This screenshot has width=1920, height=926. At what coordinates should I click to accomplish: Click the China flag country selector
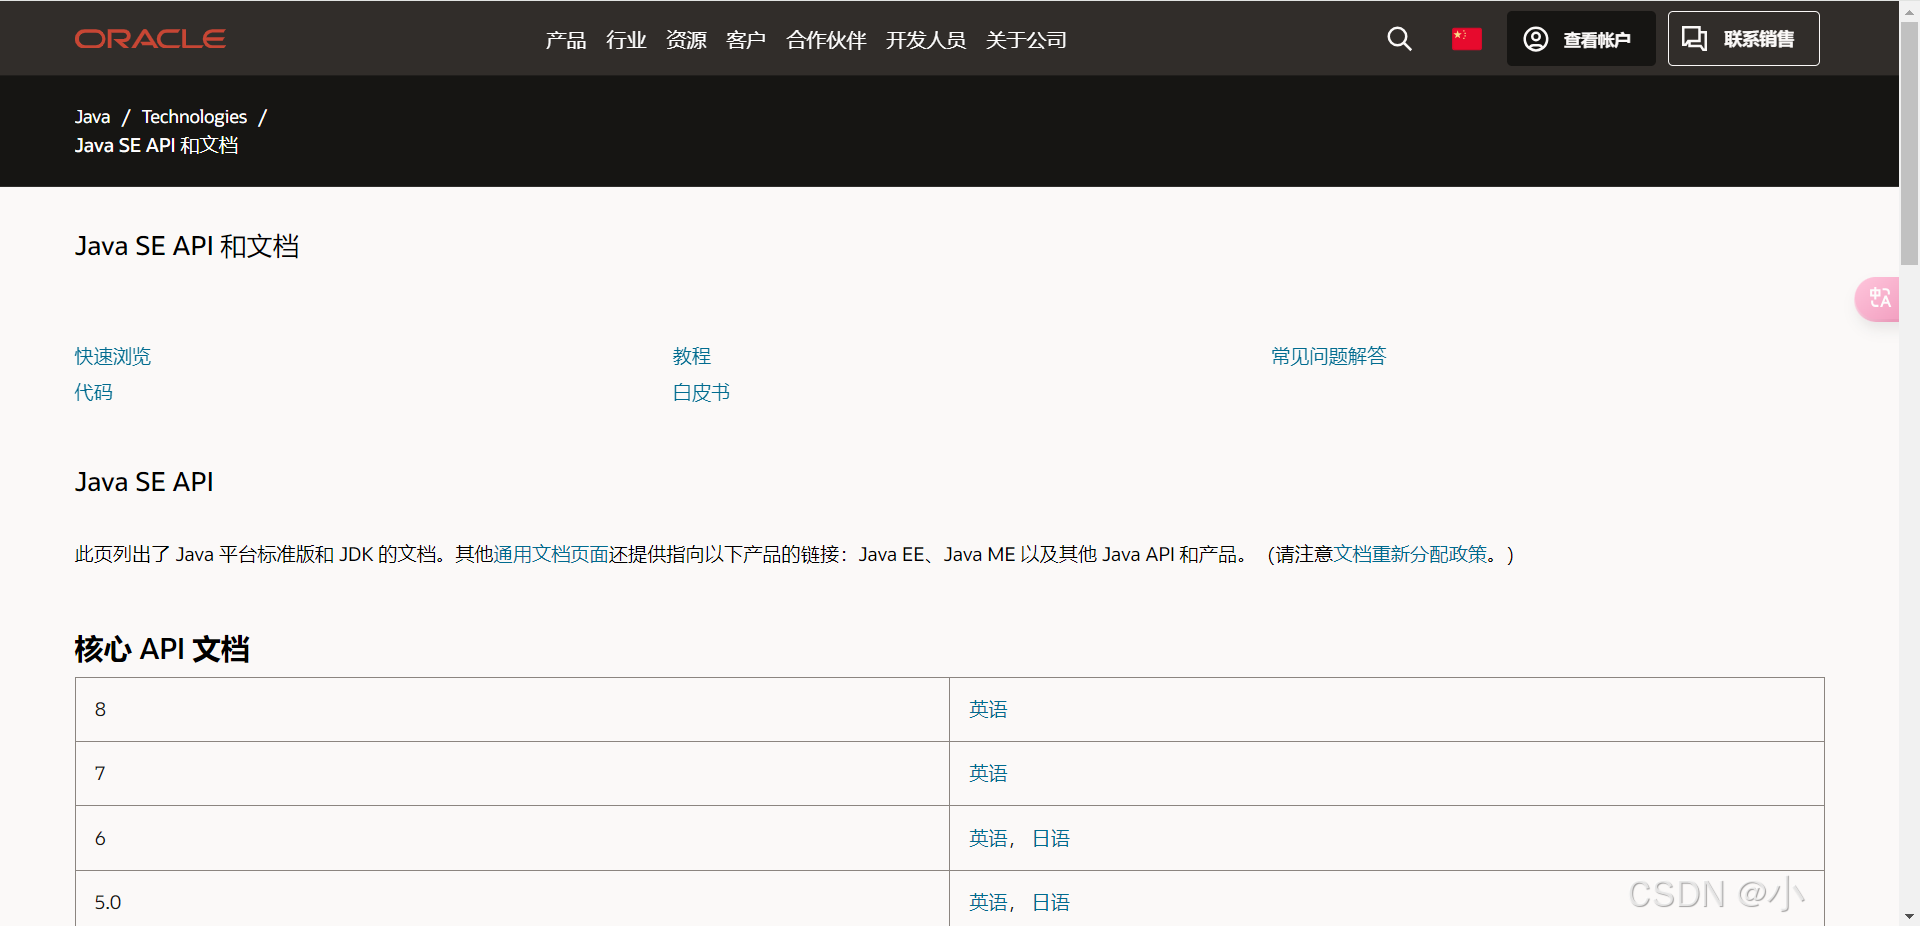click(x=1466, y=39)
